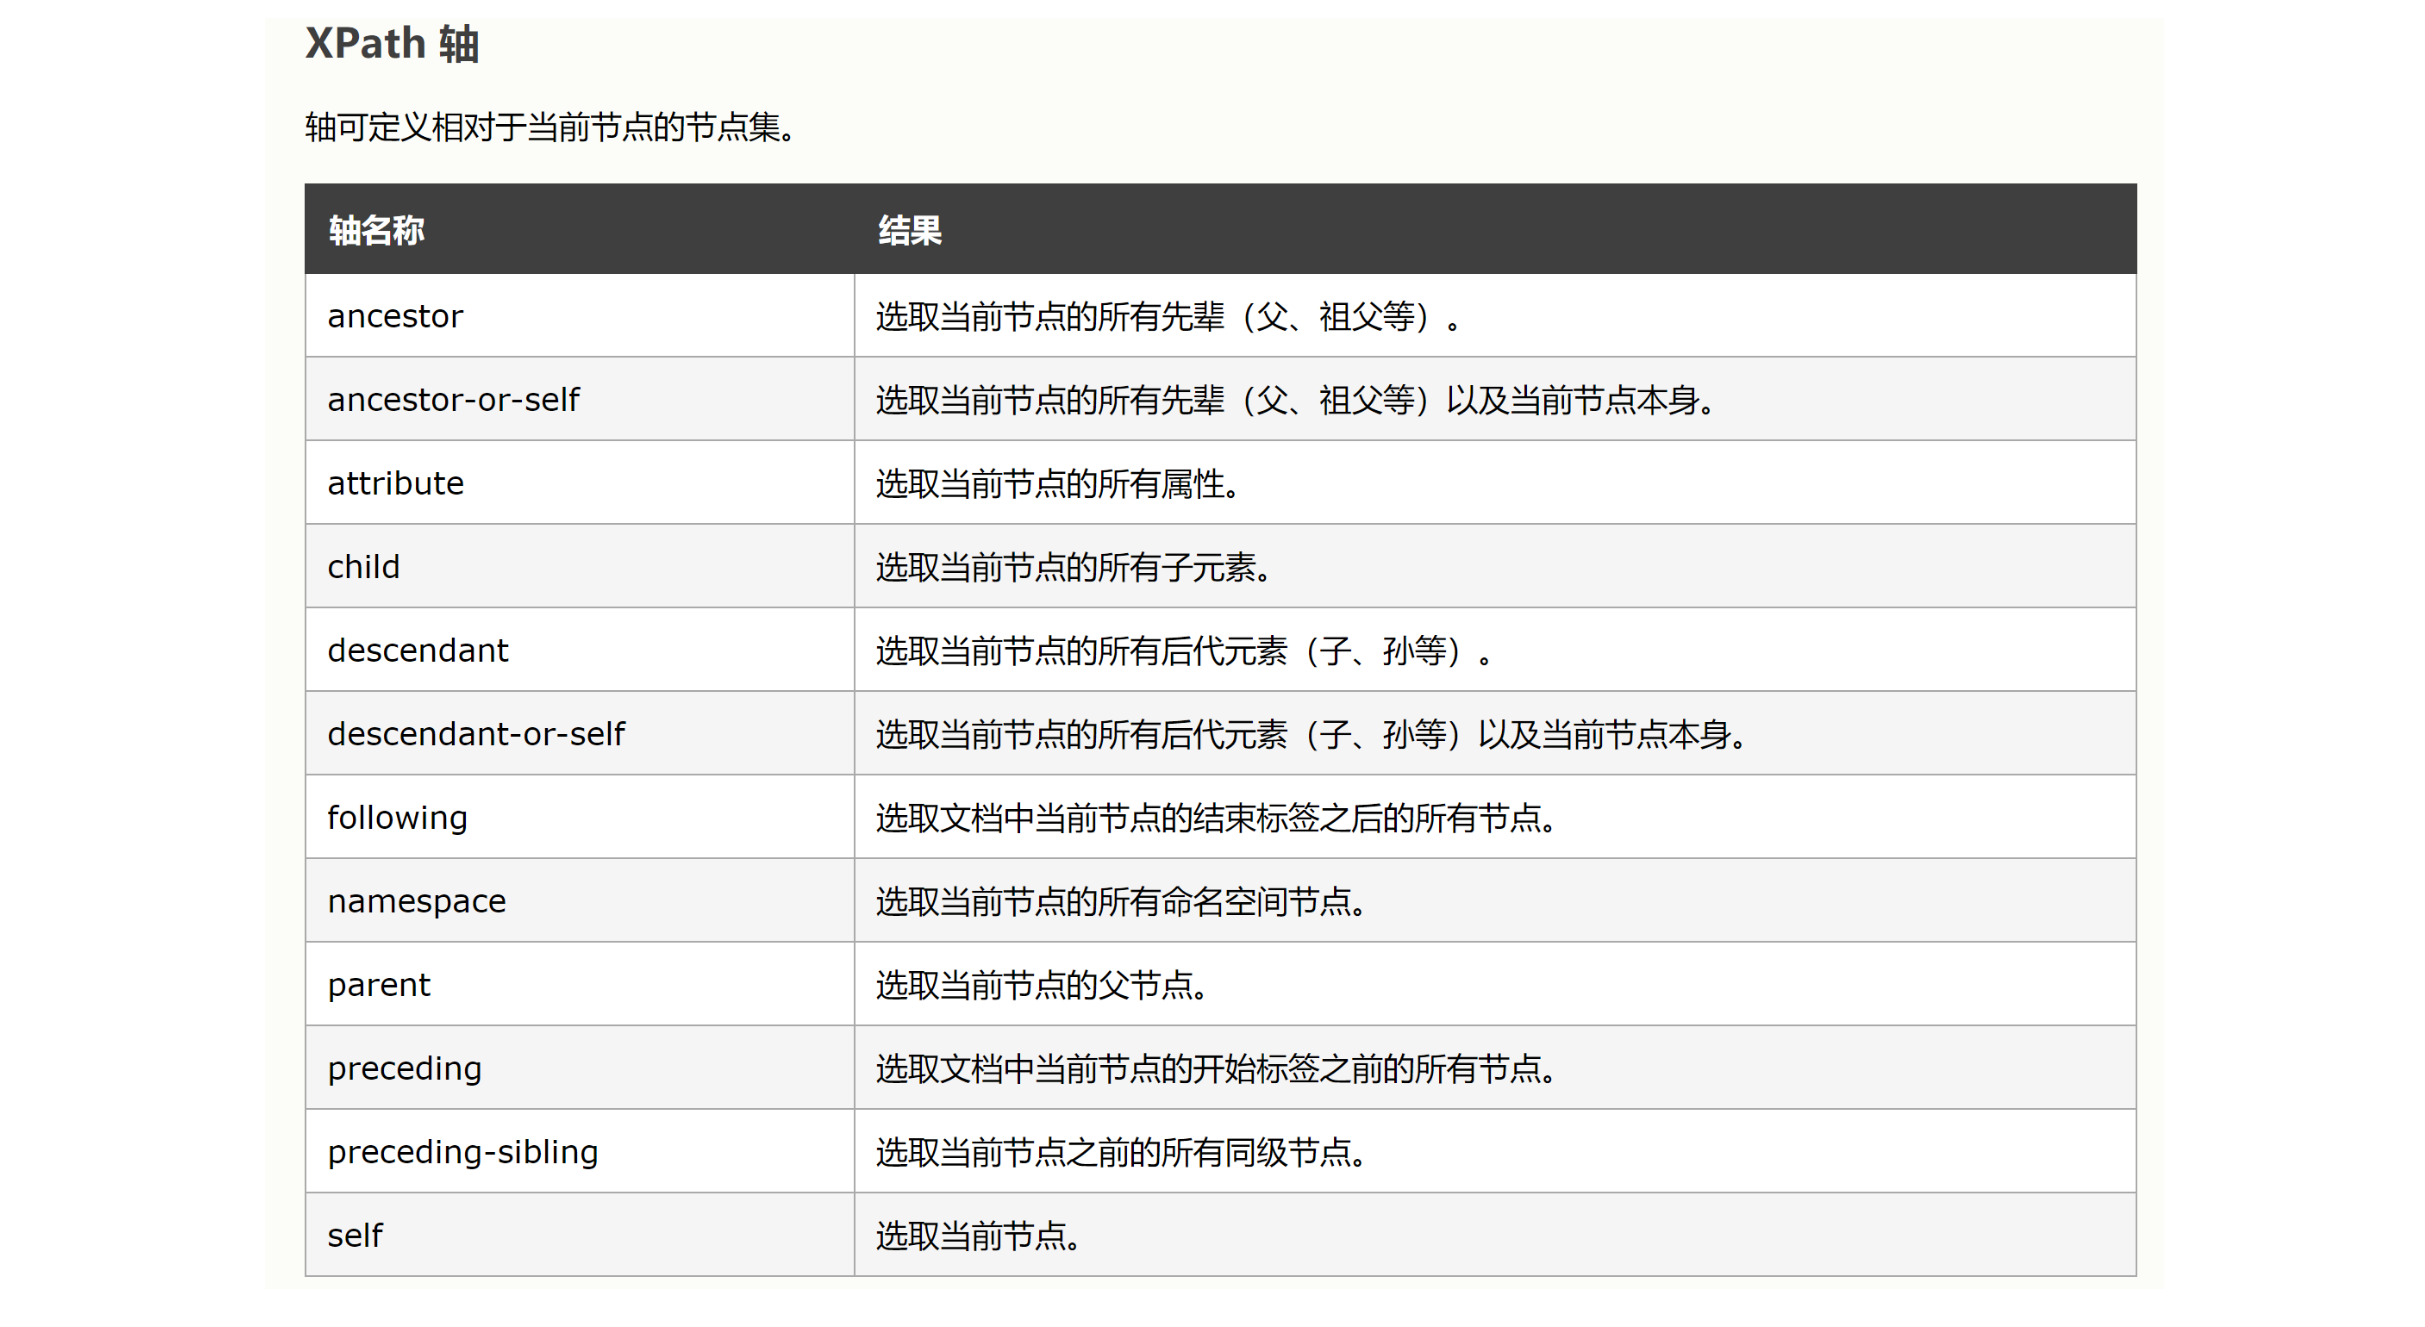Click the XPath 轴 heading

(392, 44)
